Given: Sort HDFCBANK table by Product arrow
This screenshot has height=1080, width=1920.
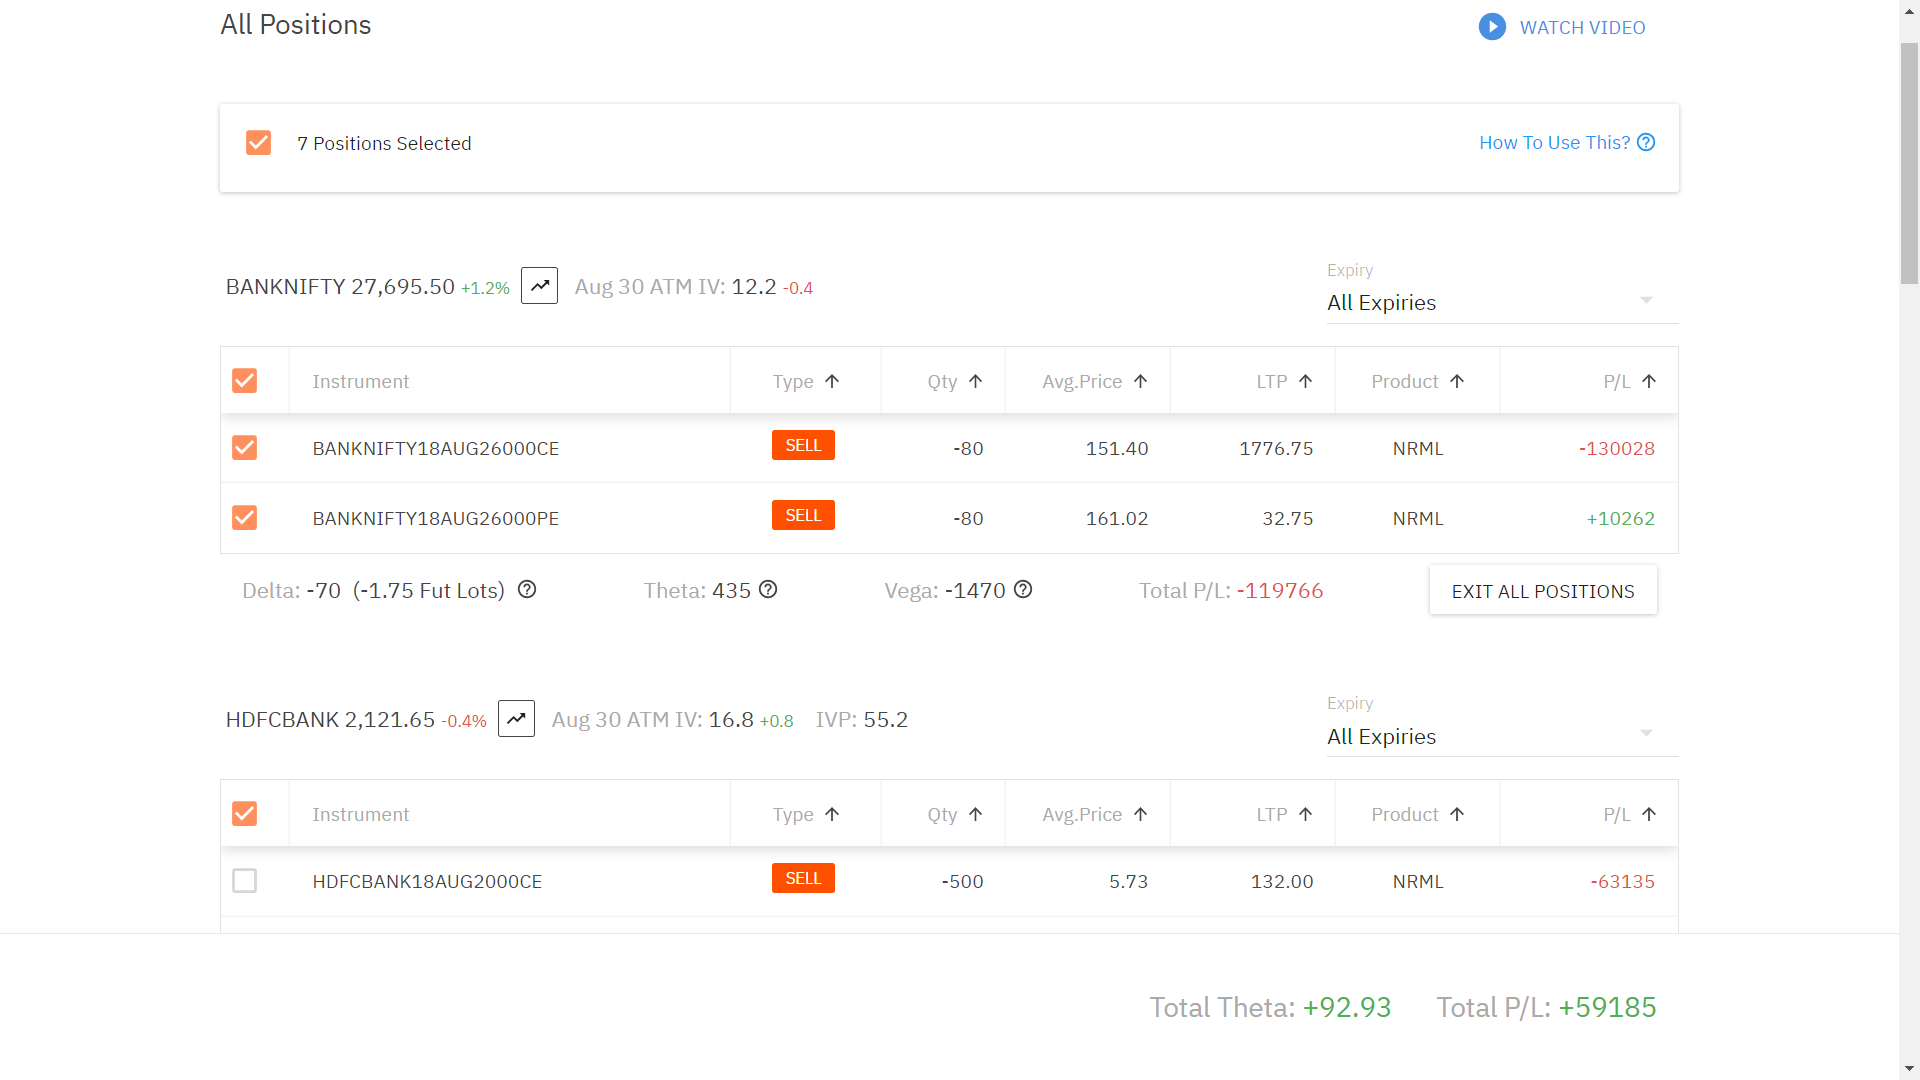Looking at the screenshot, I should click(1457, 814).
